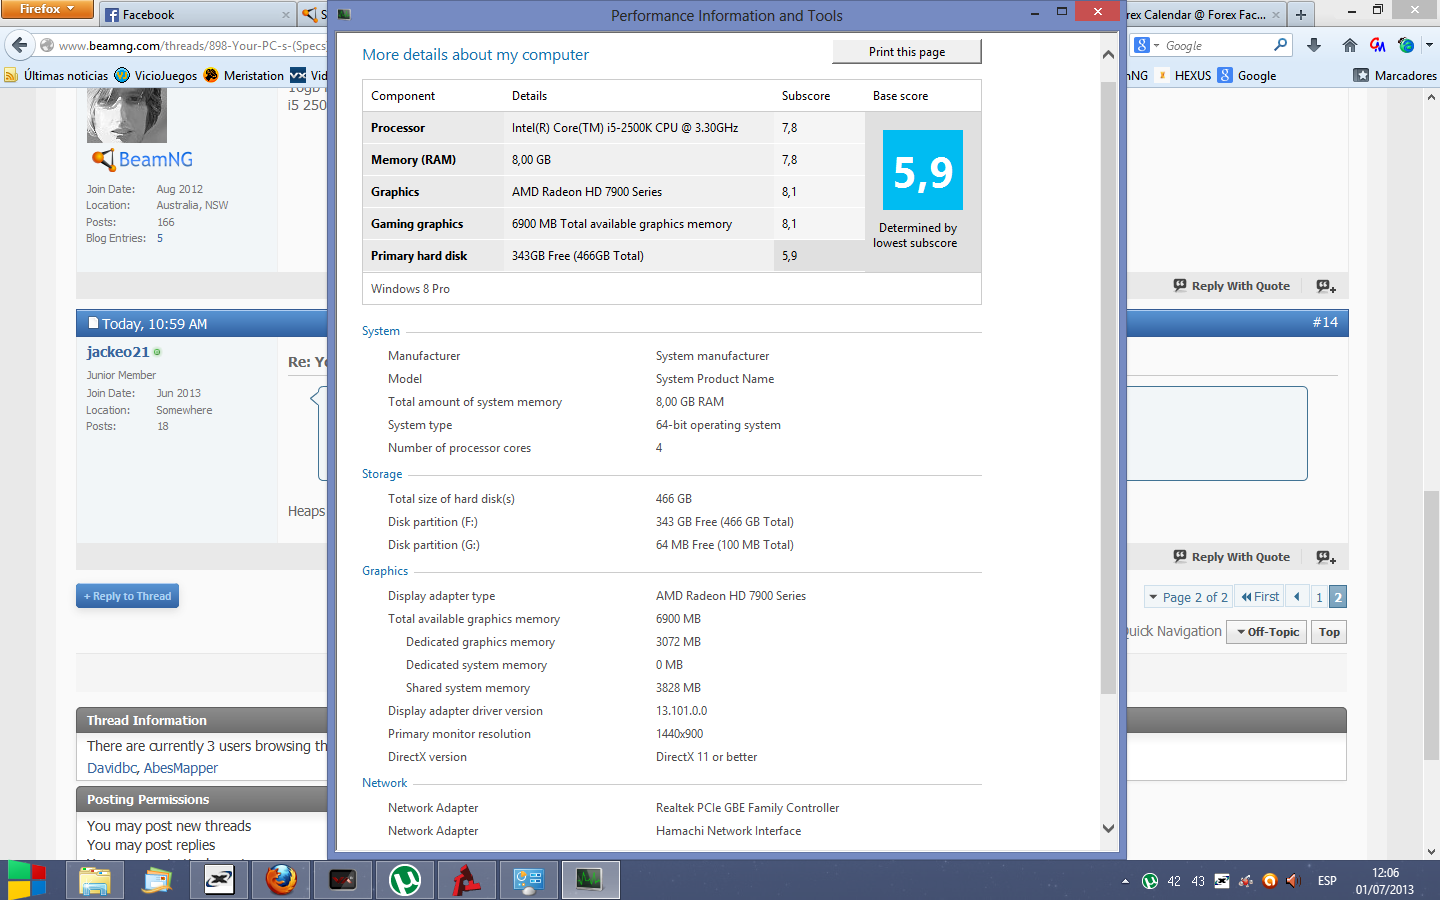
Task: Click Reply With Quote on post #14
Action: (x=1232, y=557)
